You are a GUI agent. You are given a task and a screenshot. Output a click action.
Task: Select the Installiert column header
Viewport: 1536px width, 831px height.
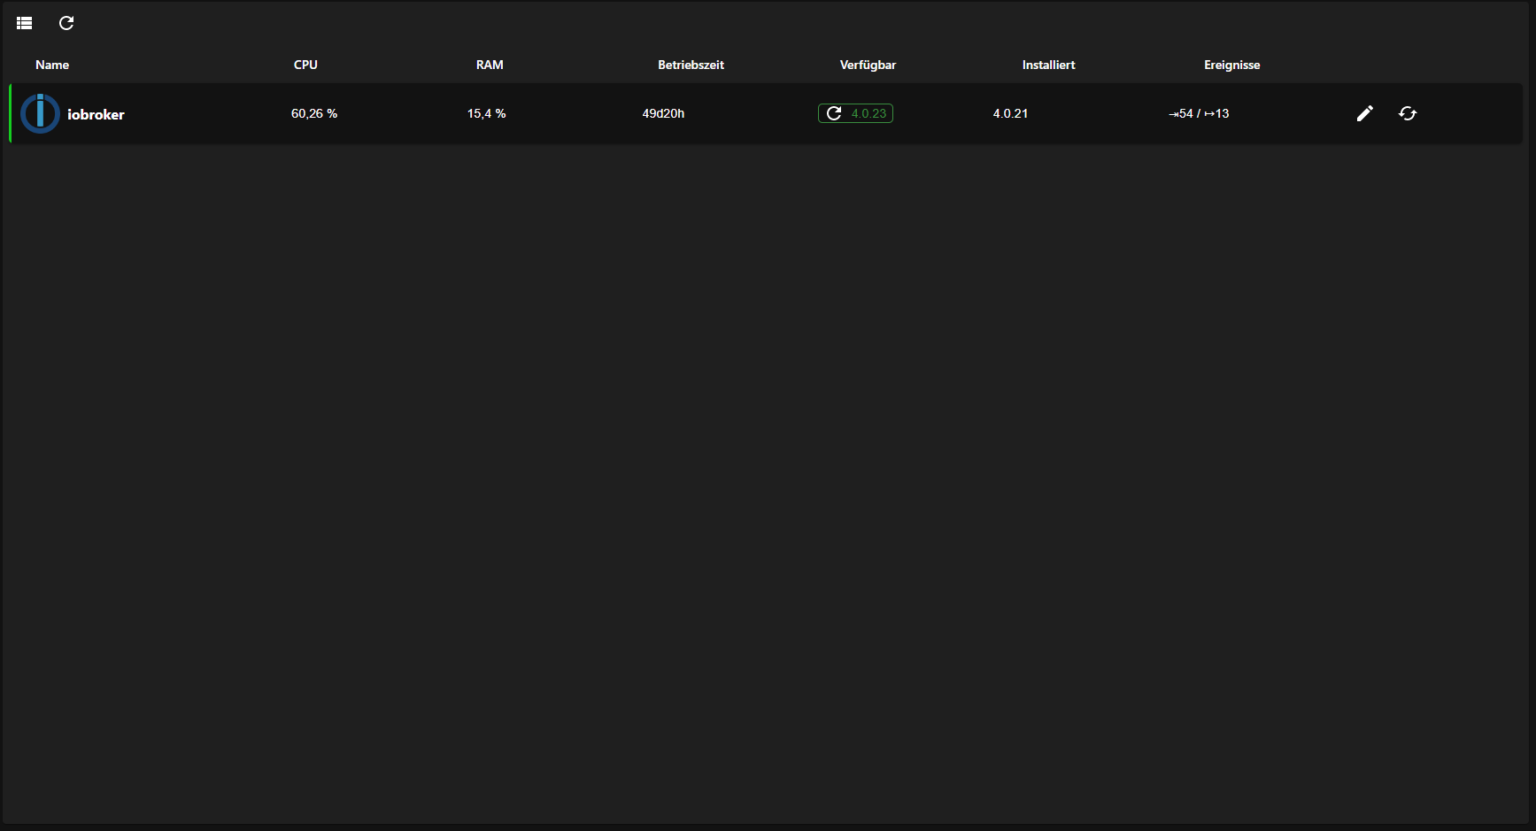1048,64
